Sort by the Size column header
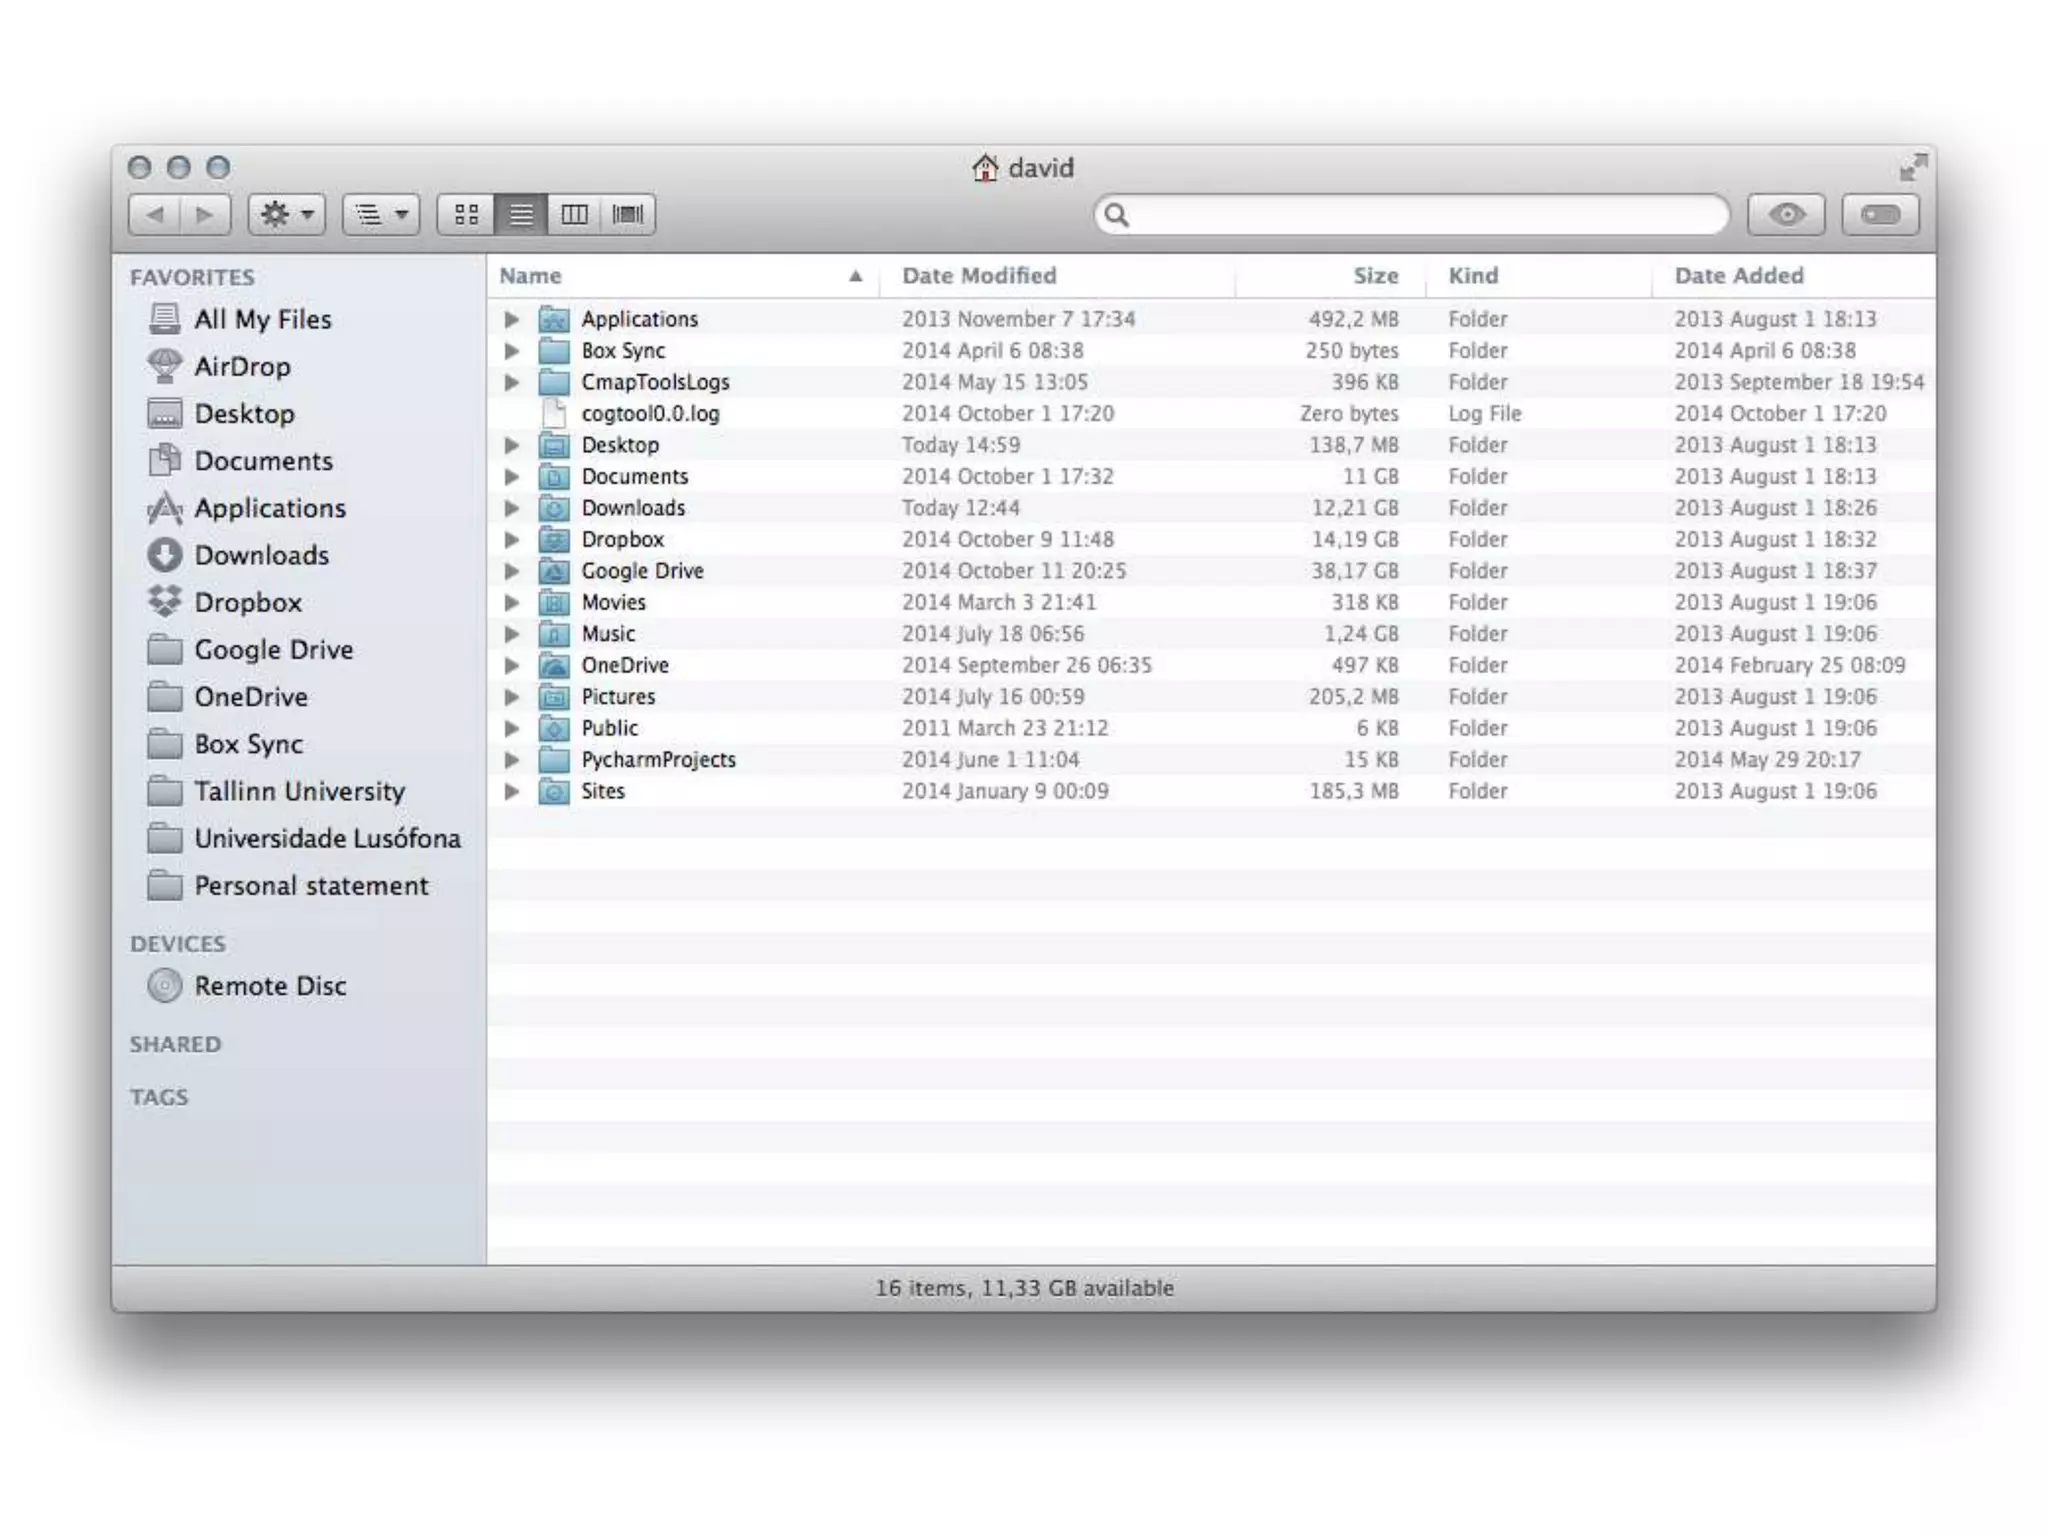The image size is (2048, 1536). pos(1375,276)
